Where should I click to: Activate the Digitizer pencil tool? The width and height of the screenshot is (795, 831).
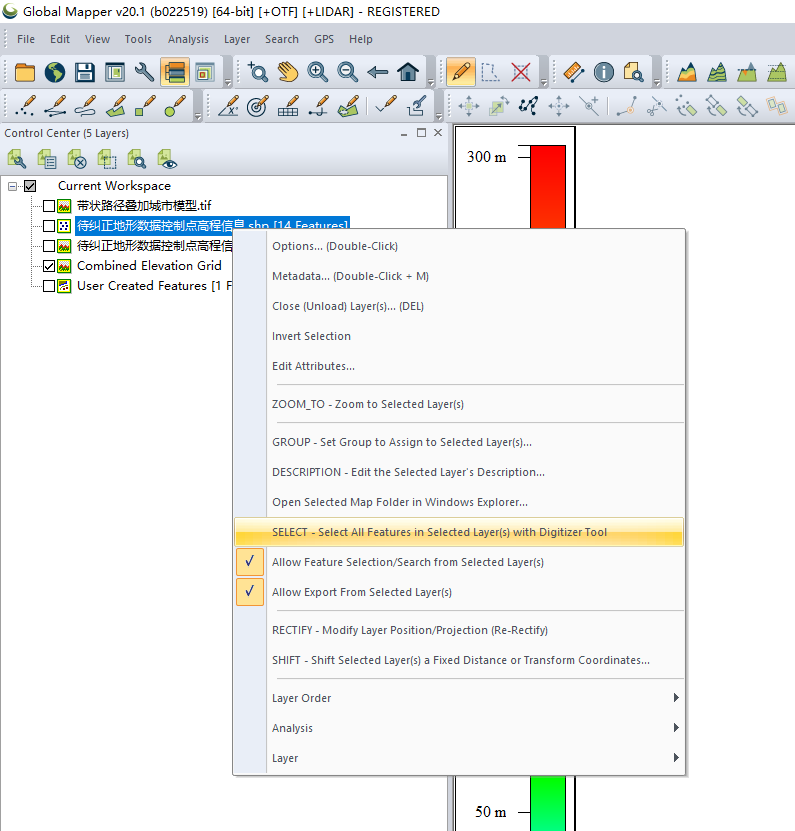pos(461,72)
